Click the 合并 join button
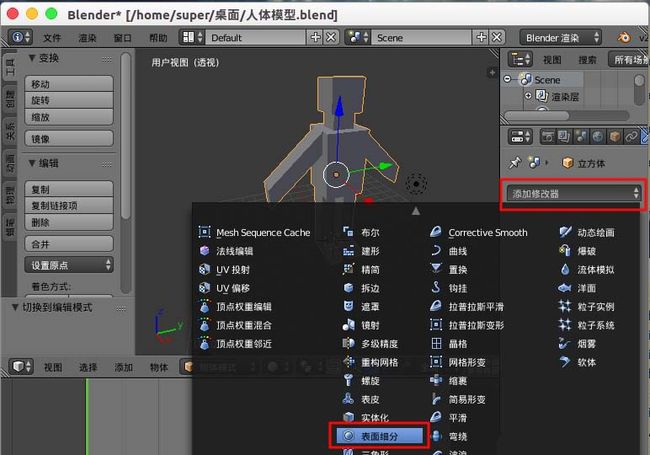Image resolution: width=650 pixels, height=455 pixels. click(69, 244)
